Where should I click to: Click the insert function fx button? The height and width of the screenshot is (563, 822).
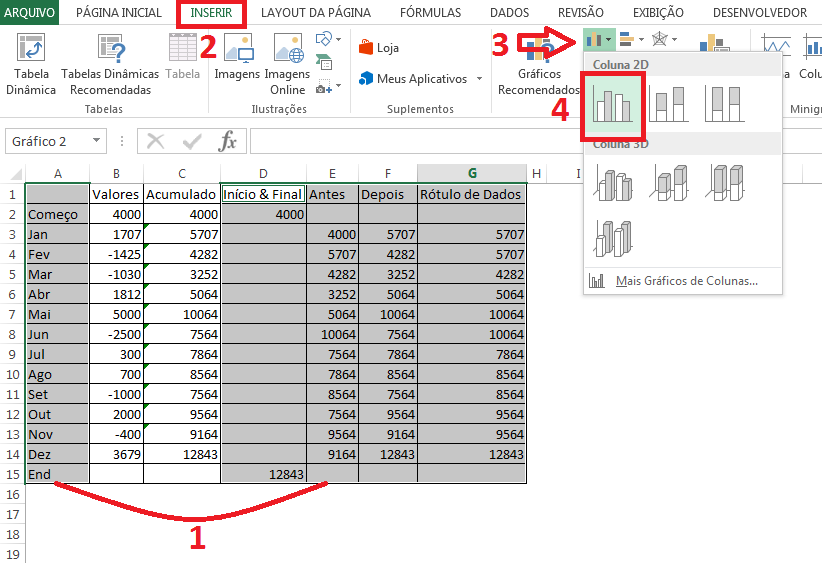[x=228, y=141]
